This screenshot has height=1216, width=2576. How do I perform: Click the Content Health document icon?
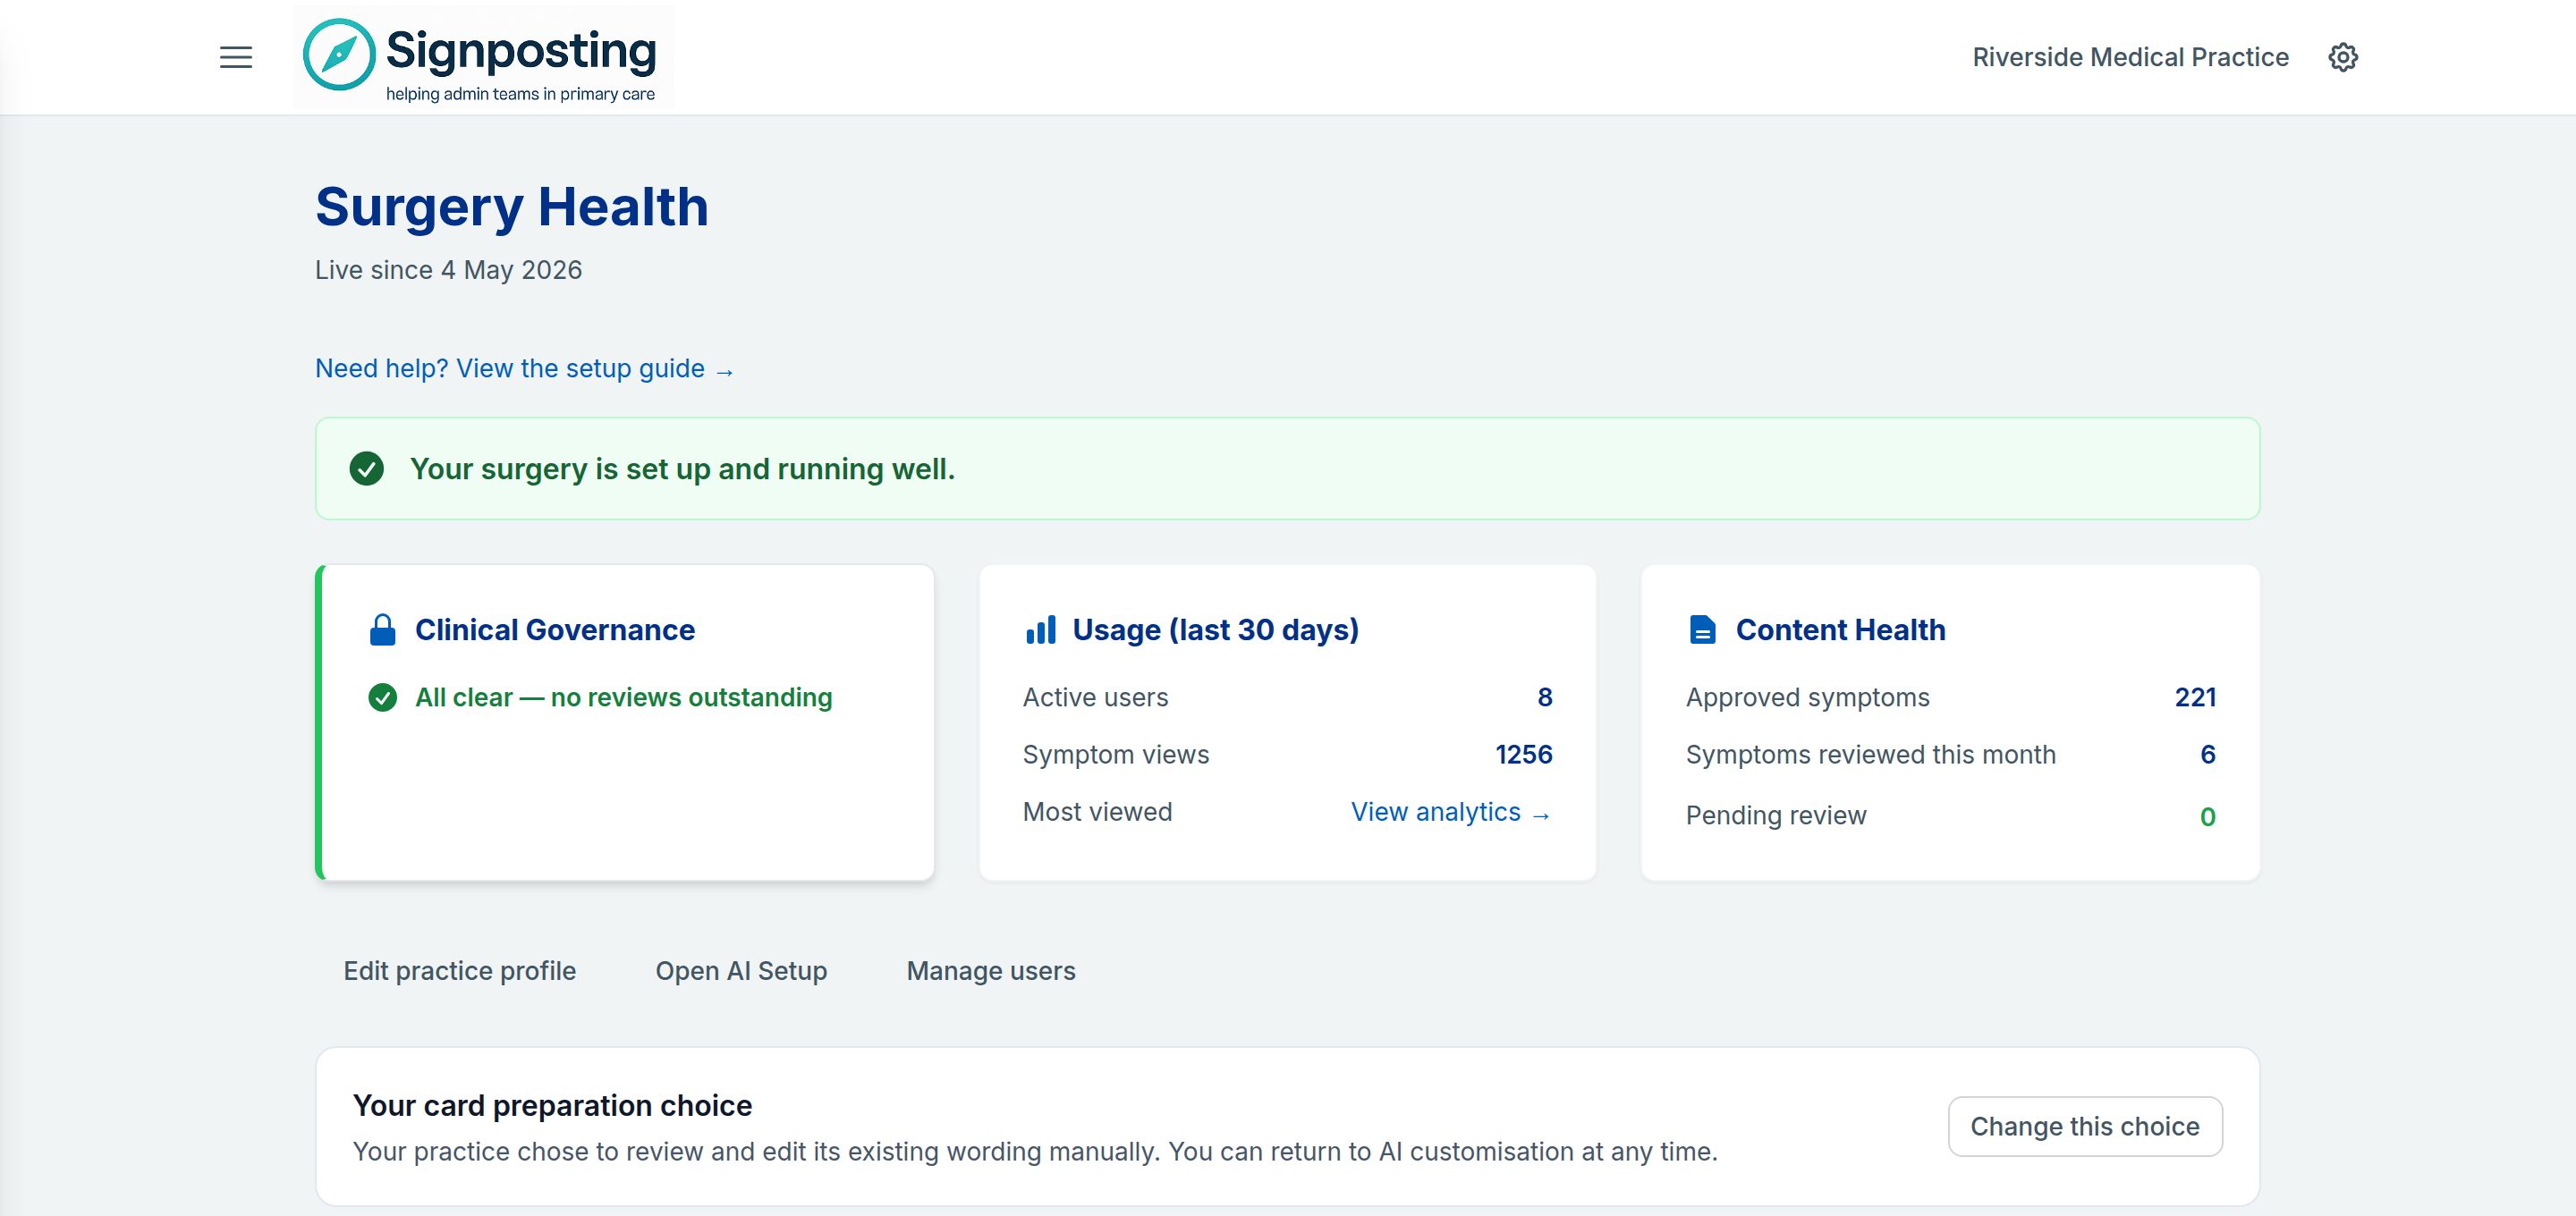point(1702,630)
